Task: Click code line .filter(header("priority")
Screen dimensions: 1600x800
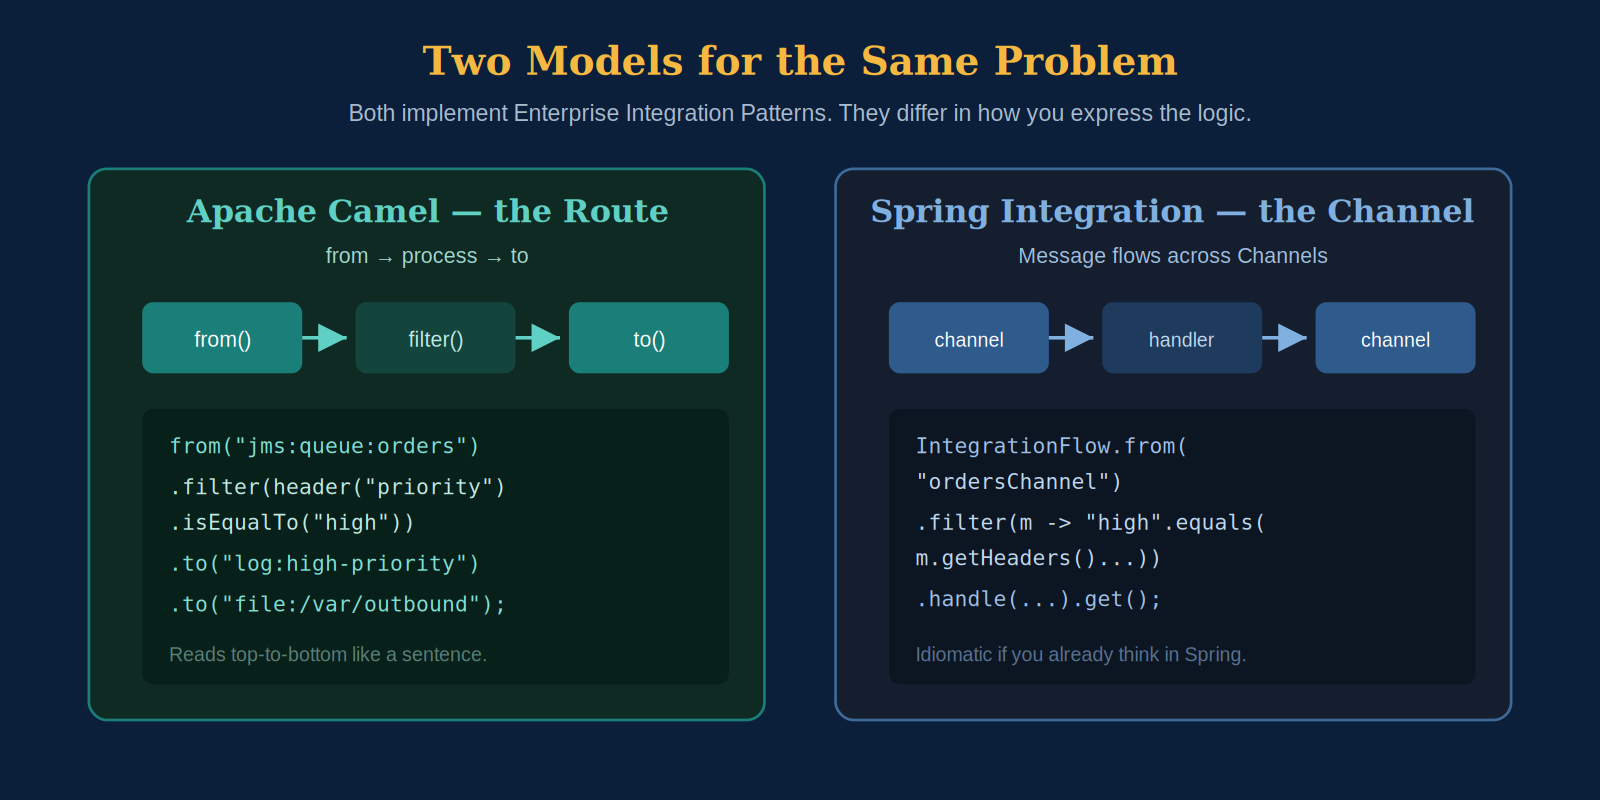Action: [338, 487]
